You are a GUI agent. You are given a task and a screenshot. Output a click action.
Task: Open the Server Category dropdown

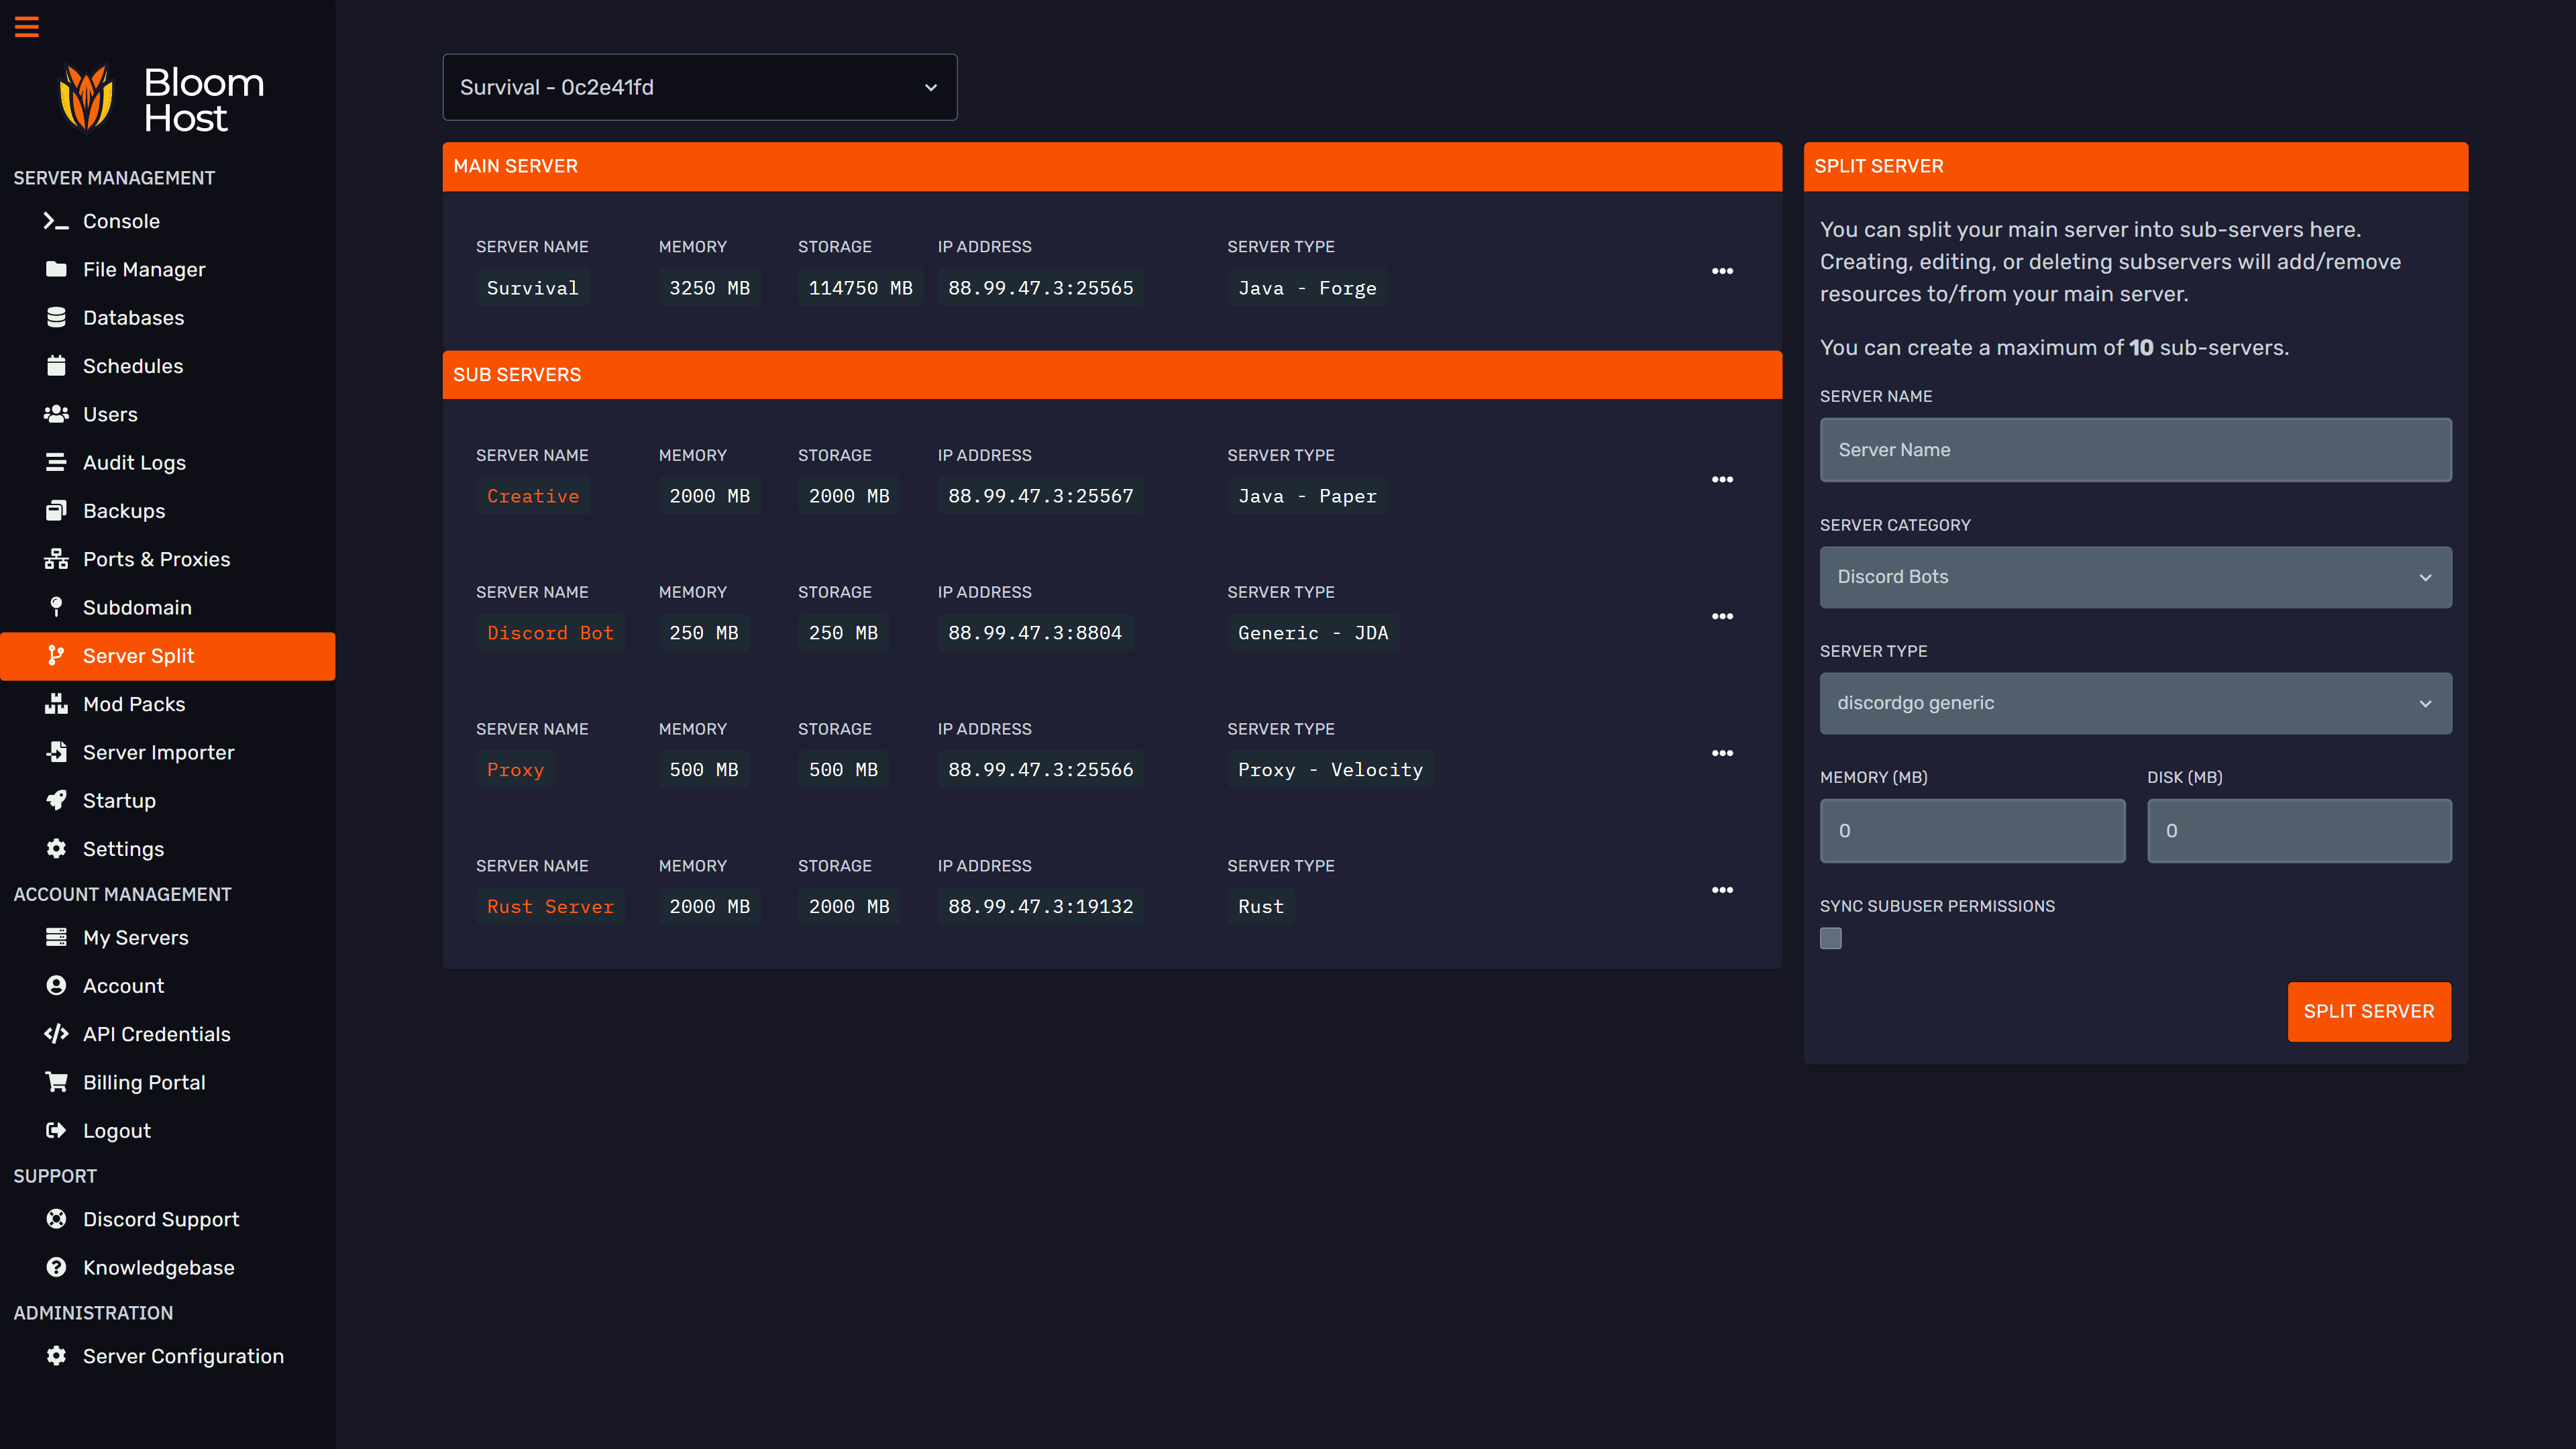[2135, 577]
